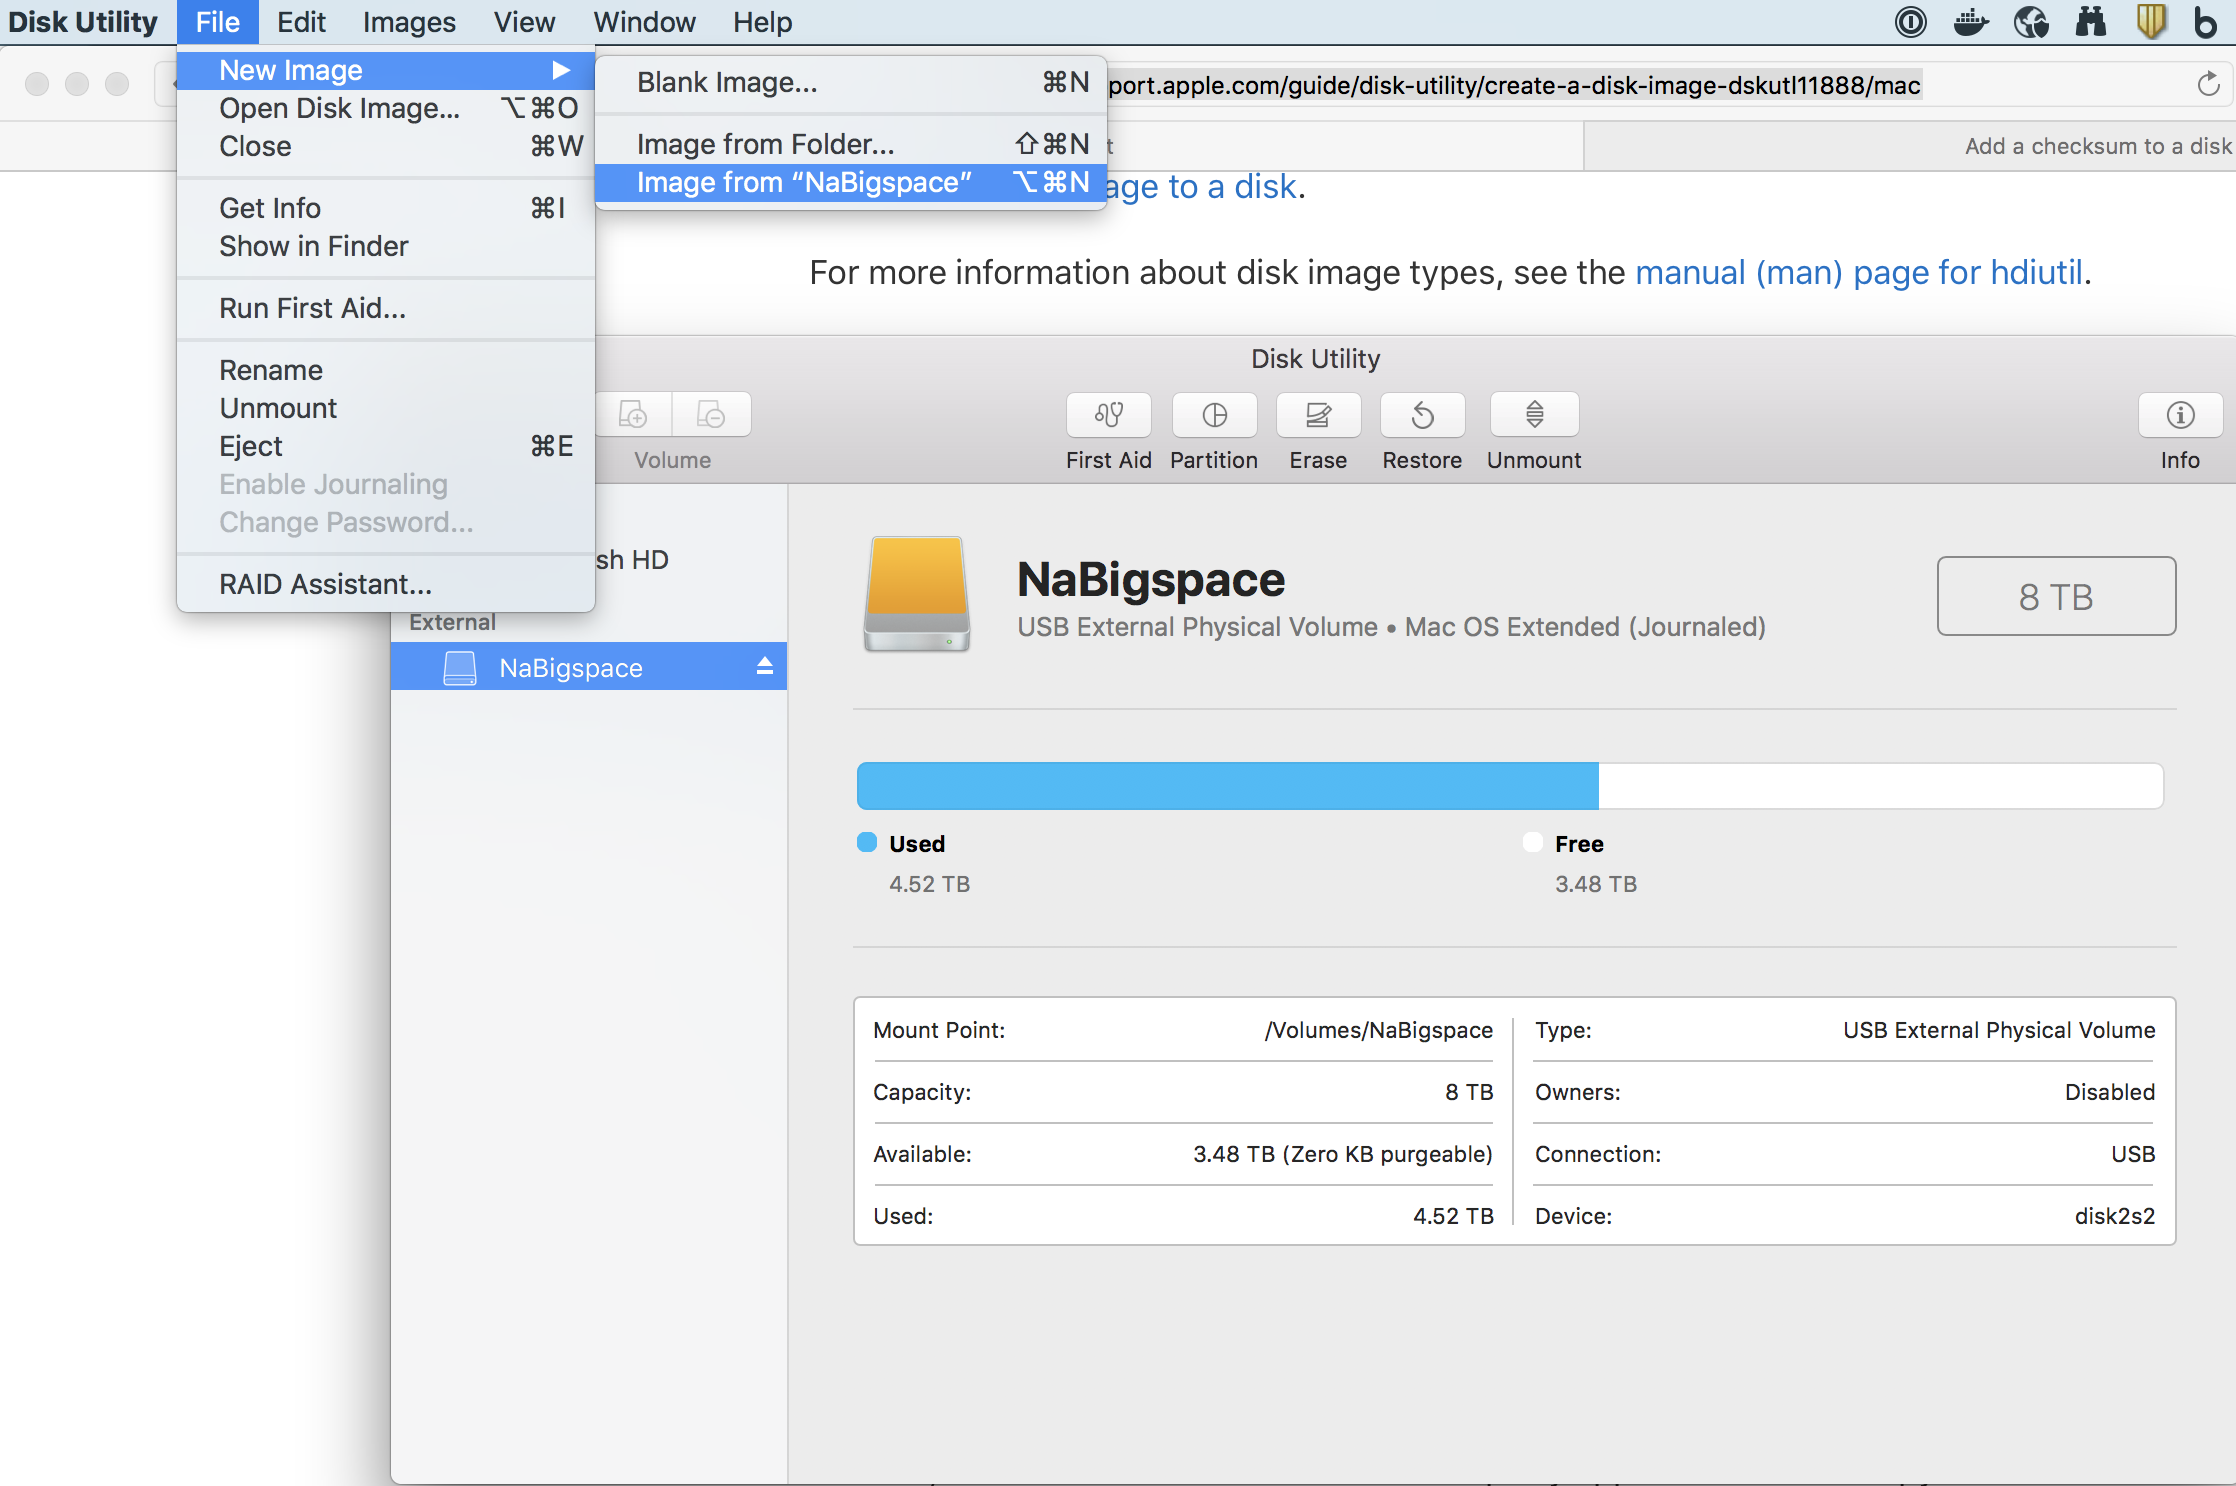Click the Restore toolbar icon

click(1422, 415)
